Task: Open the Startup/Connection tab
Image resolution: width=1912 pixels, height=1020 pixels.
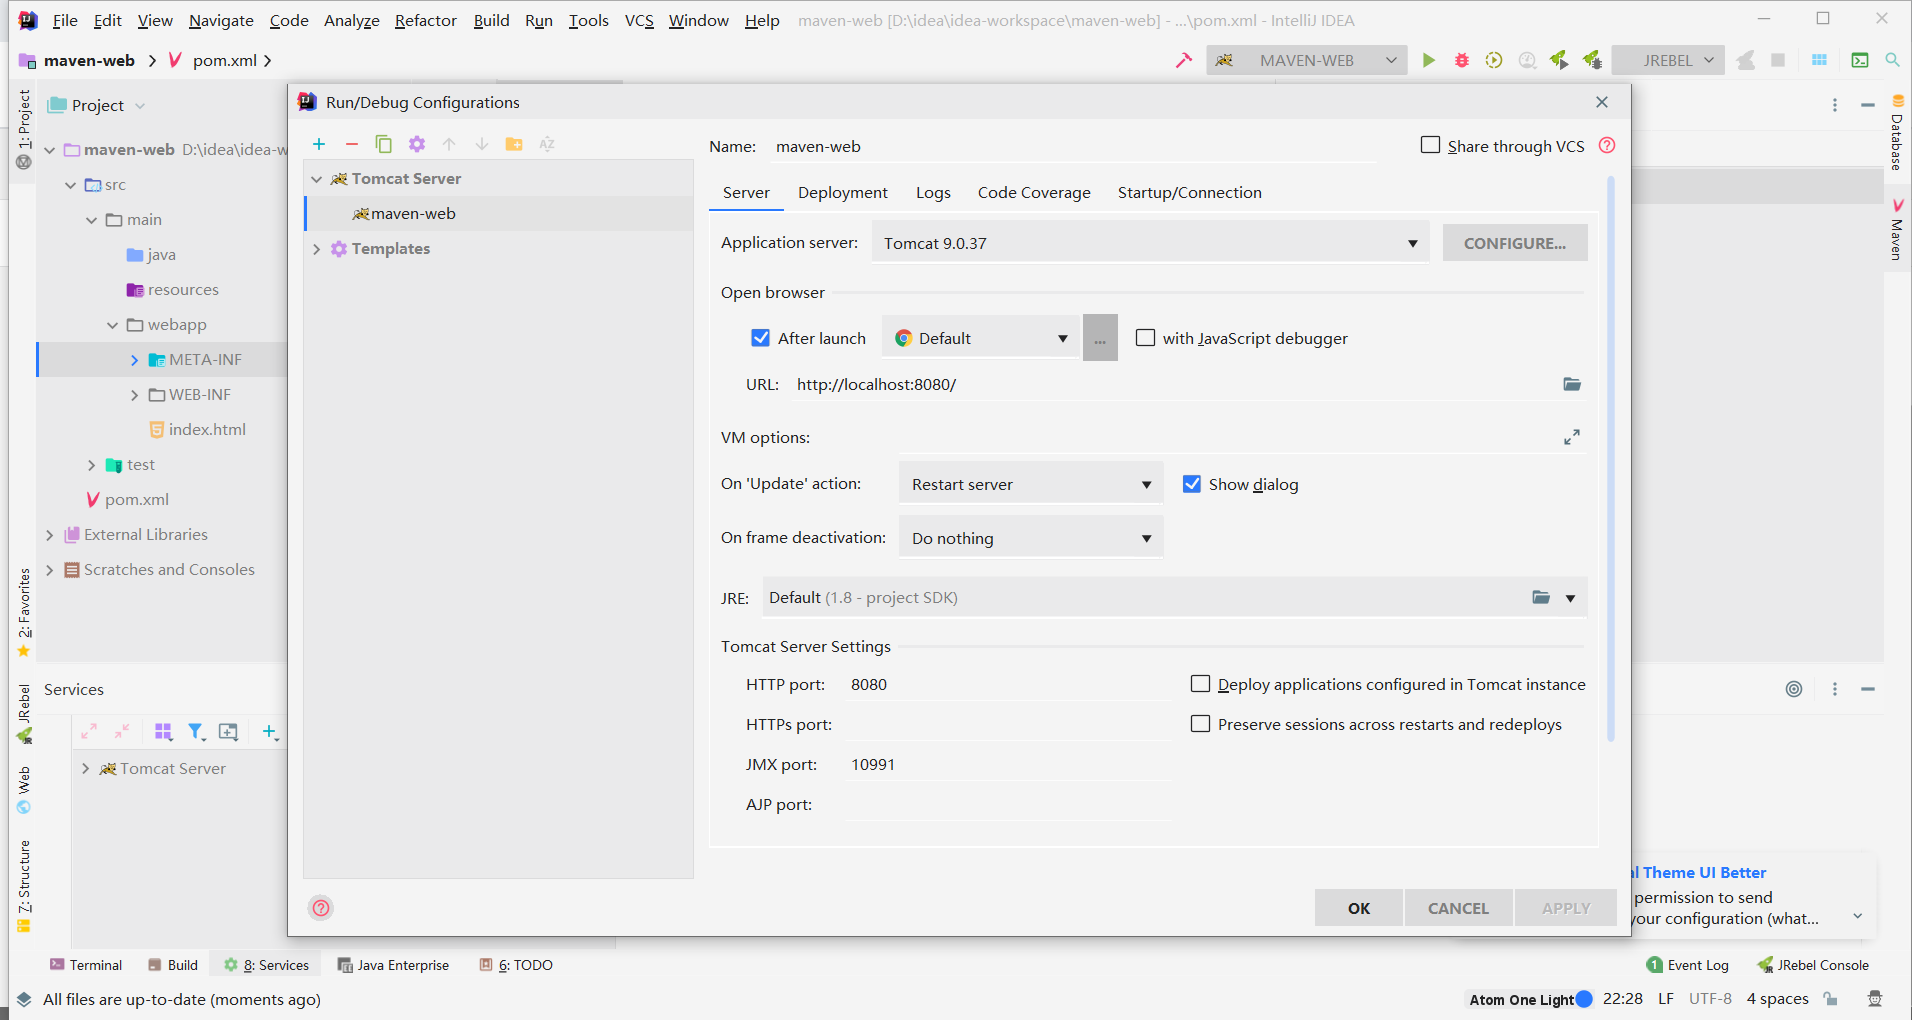Action: click(1190, 193)
